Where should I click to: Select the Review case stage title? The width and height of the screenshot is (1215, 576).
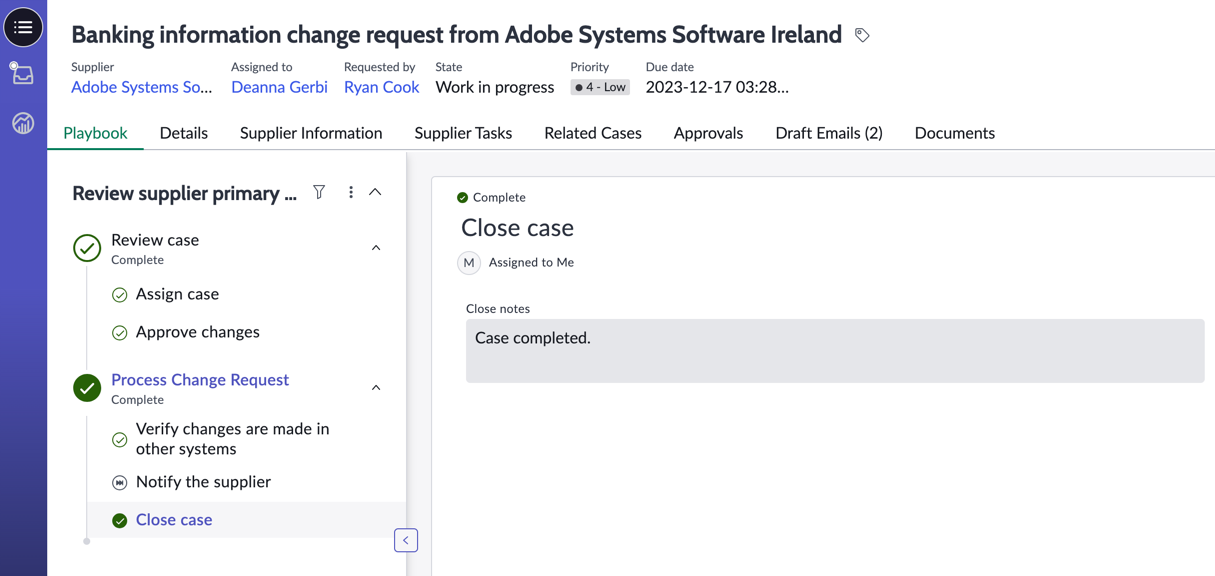[155, 240]
